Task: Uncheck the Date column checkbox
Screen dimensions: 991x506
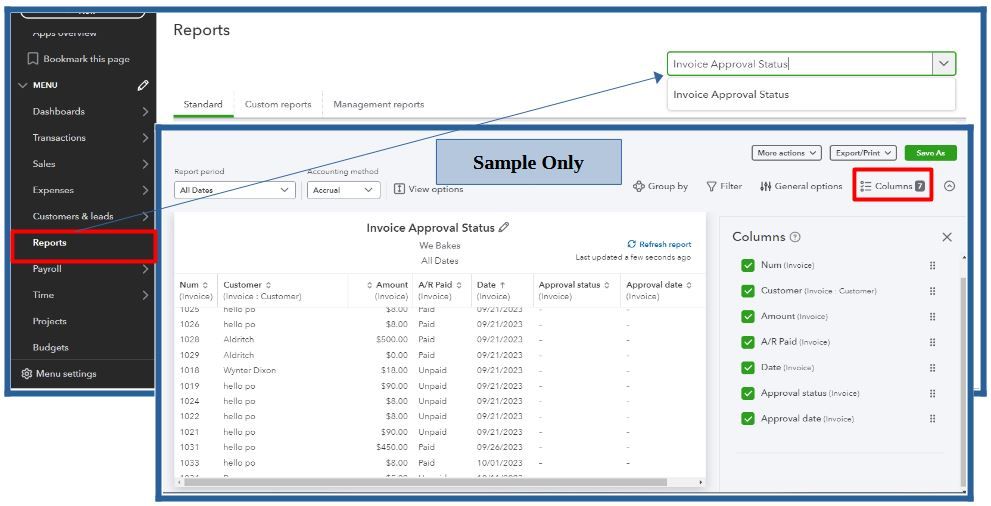Action: click(748, 368)
